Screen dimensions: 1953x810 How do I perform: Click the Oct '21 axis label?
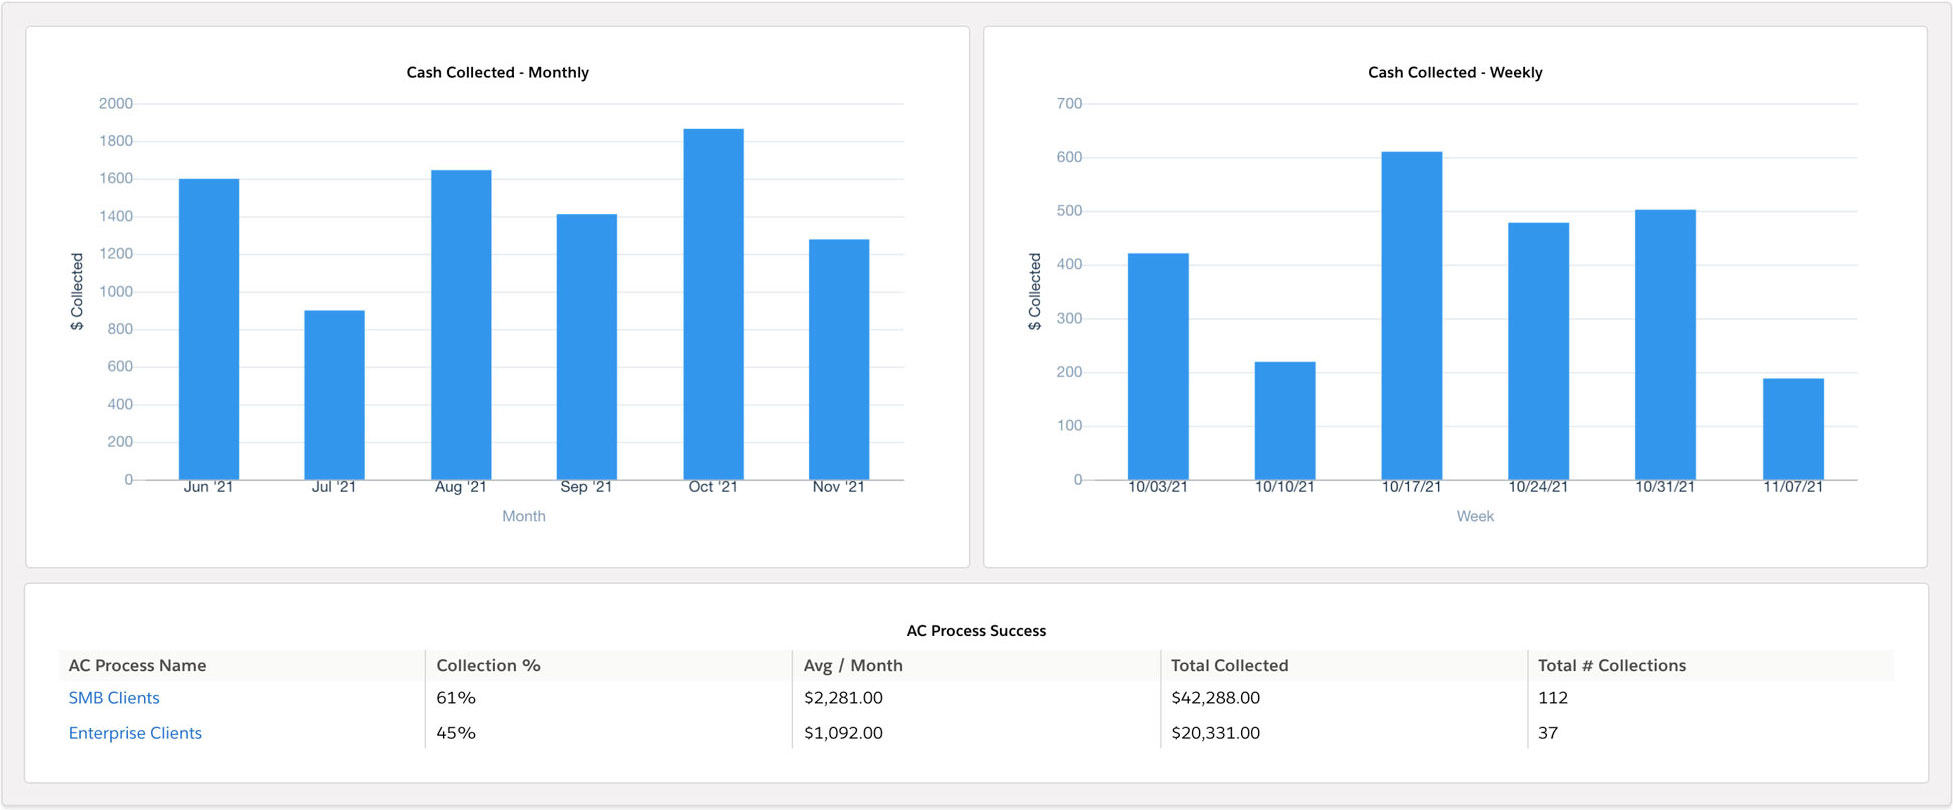pos(713,487)
